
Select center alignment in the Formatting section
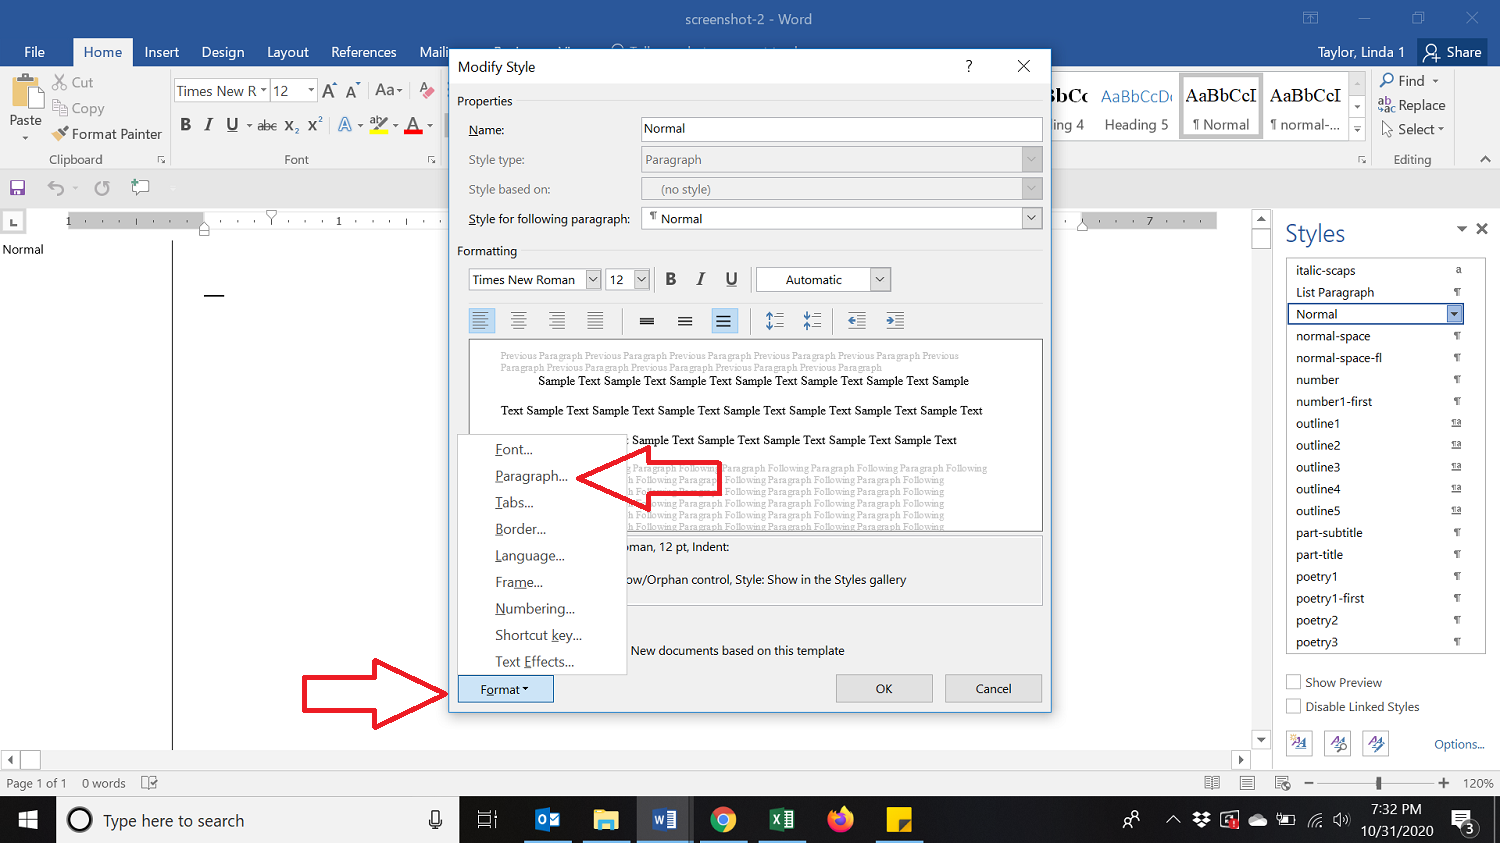tap(518, 321)
